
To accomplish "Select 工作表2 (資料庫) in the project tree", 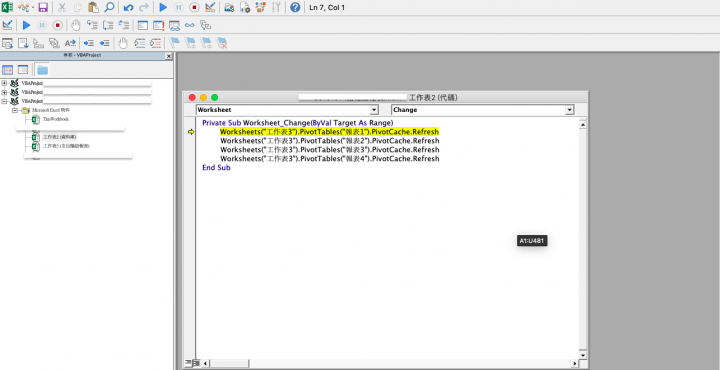I will 59,137.
